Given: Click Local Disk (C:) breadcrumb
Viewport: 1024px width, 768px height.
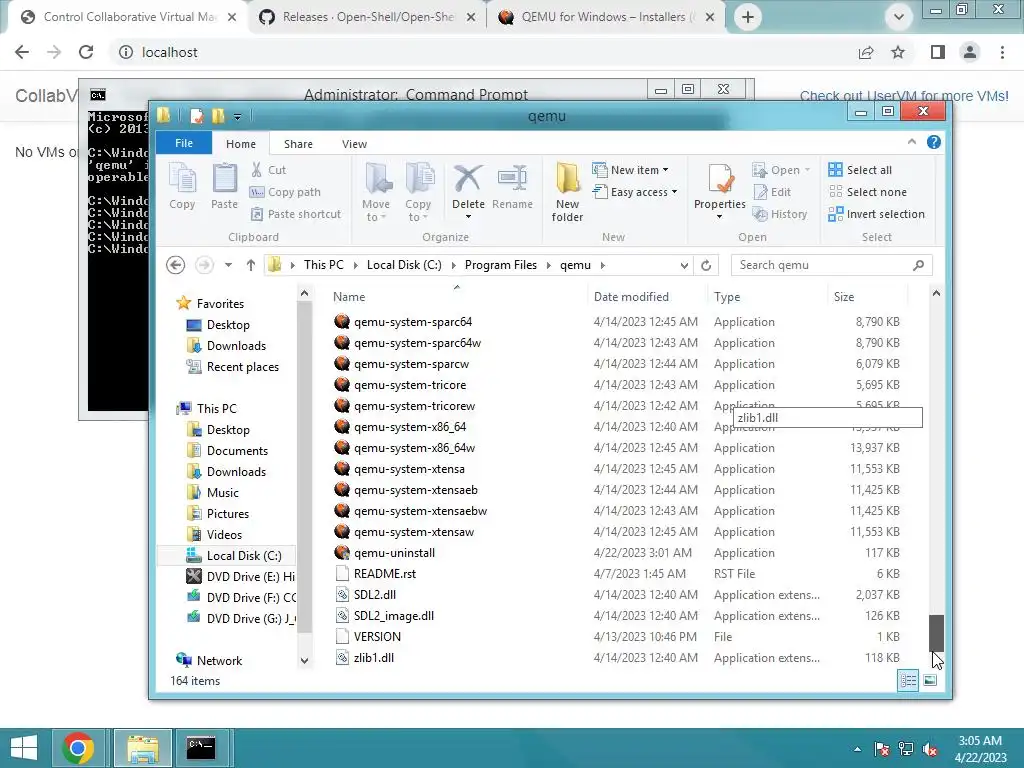Looking at the screenshot, I should [404, 265].
